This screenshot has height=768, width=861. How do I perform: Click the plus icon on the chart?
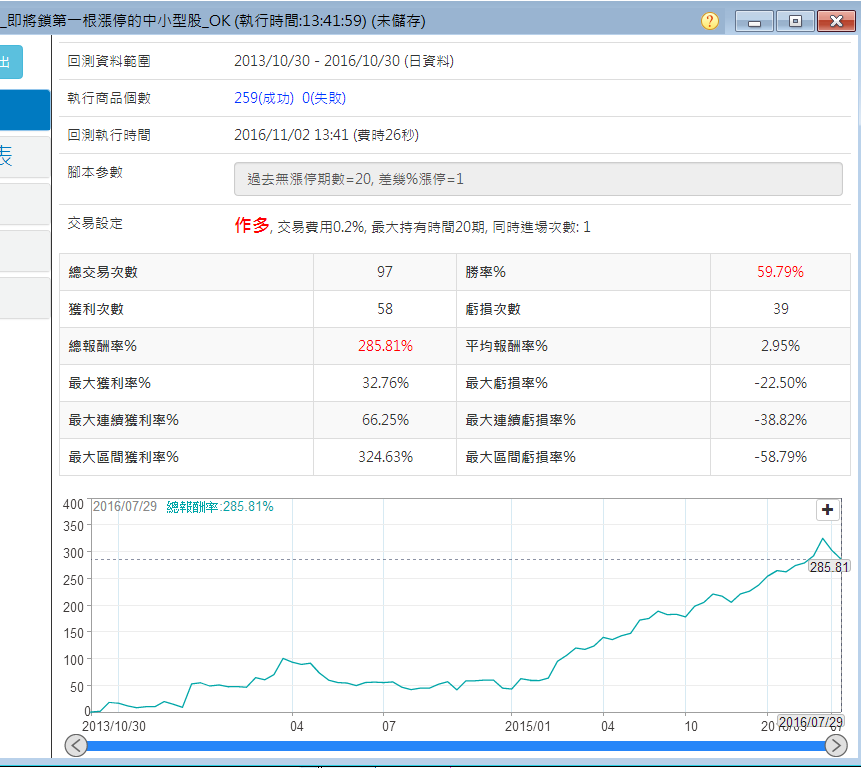pyautogui.click(x=827, y=510)
